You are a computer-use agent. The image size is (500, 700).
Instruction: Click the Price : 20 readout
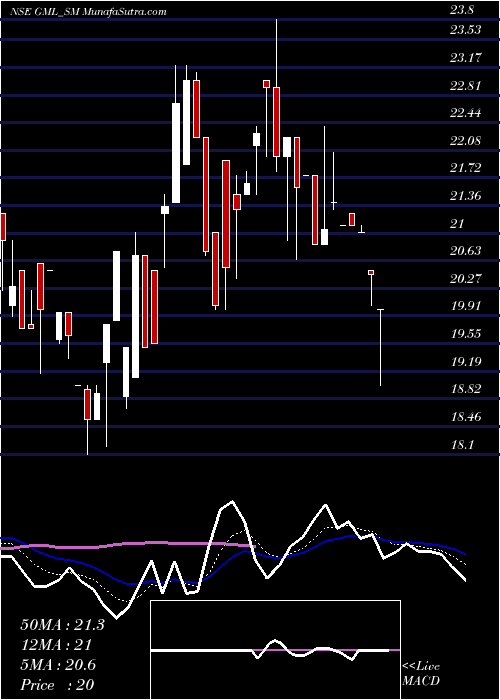57,685
